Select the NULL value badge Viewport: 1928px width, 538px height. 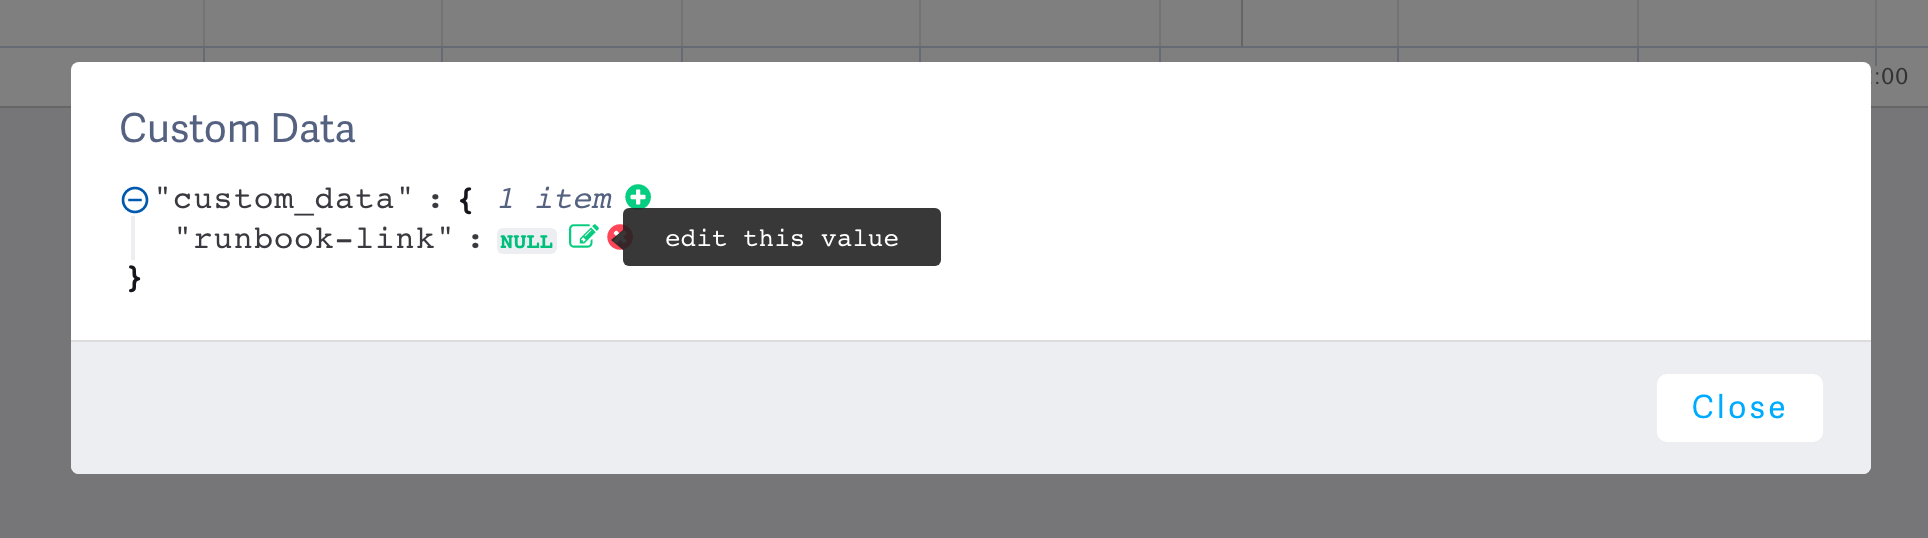(x=526, y=241)
